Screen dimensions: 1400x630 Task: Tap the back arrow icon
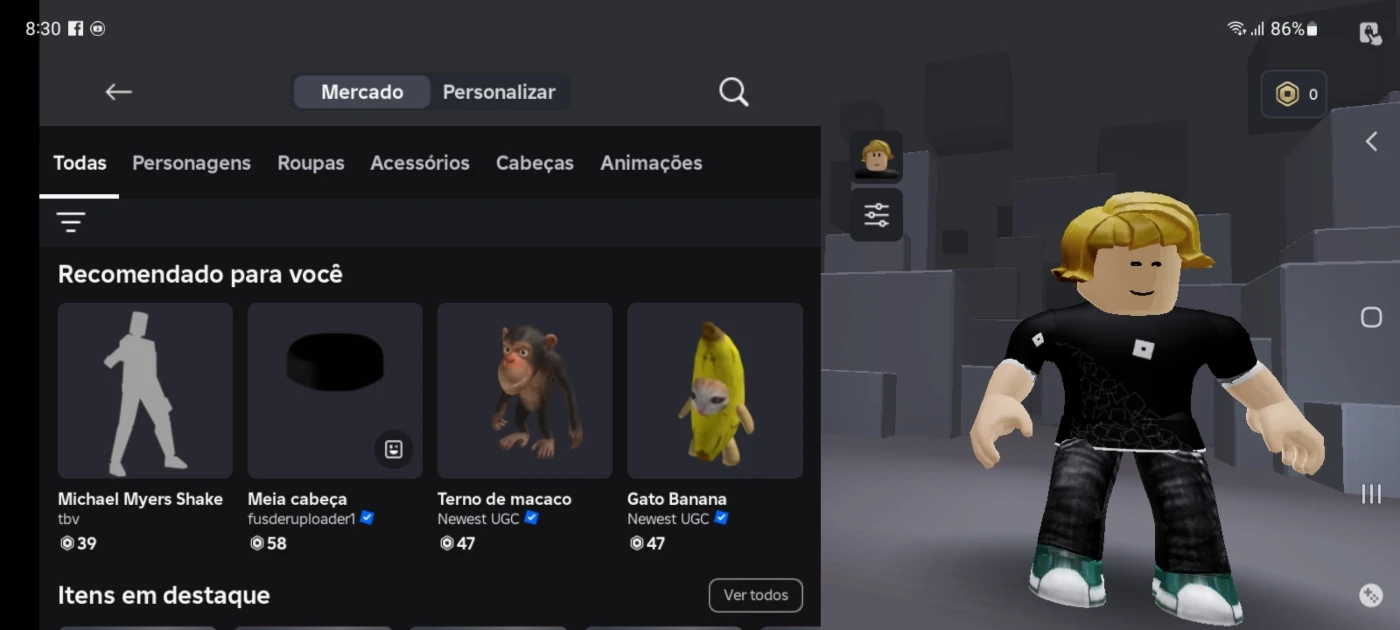[118, 92]
